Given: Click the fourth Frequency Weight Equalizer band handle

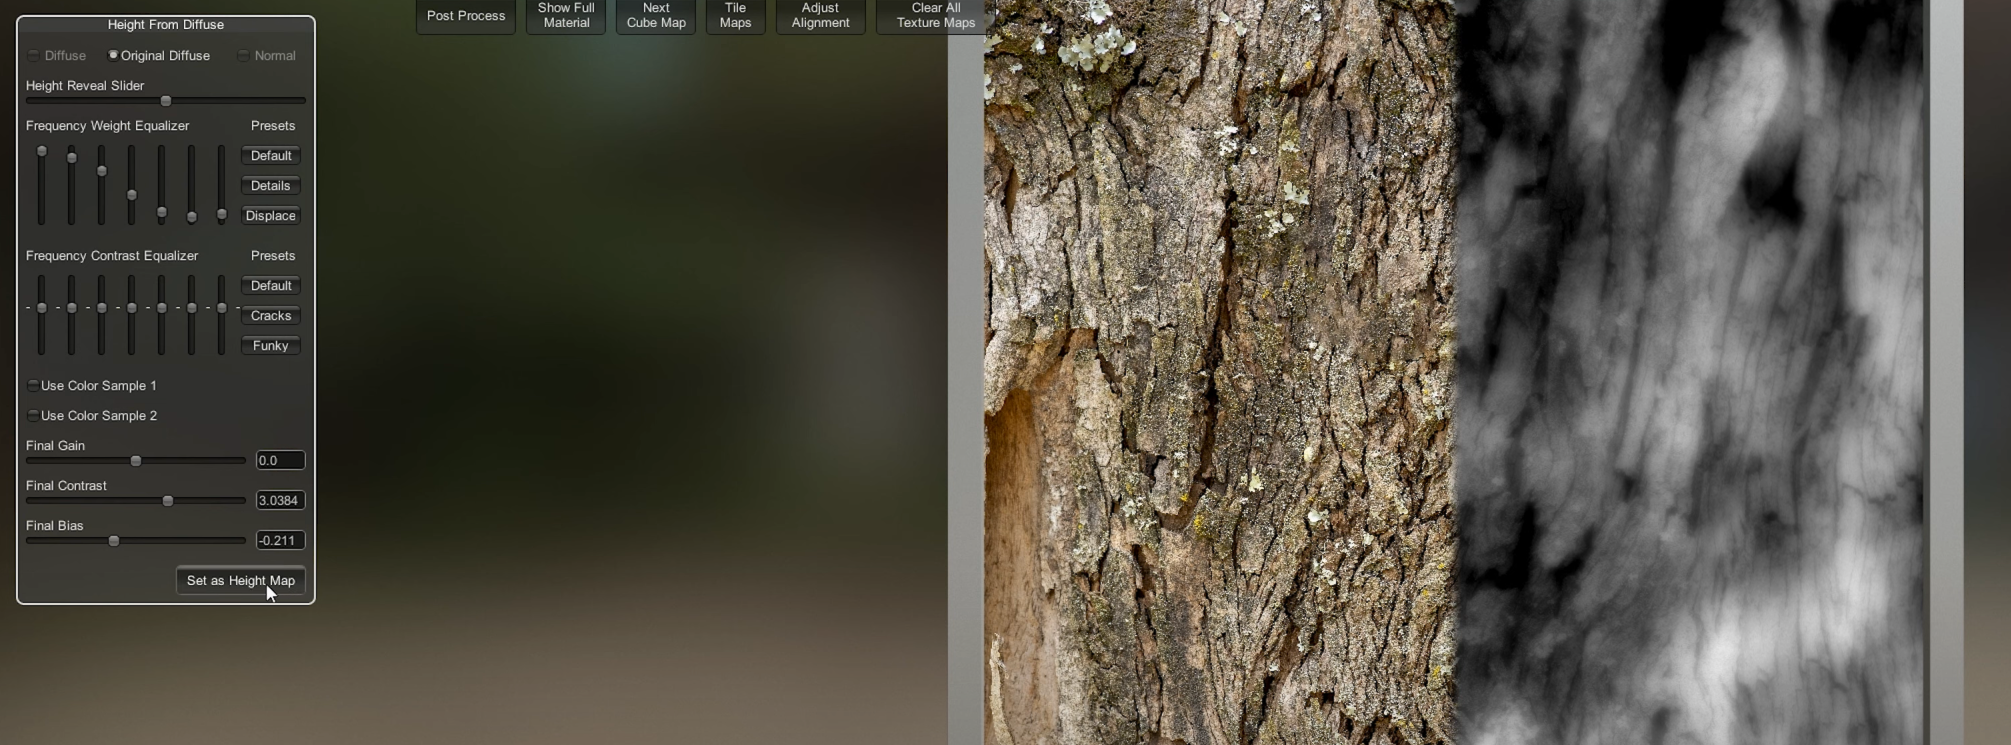Looking at the screenshot, I should pyautogui.click(x=132, y=196).
